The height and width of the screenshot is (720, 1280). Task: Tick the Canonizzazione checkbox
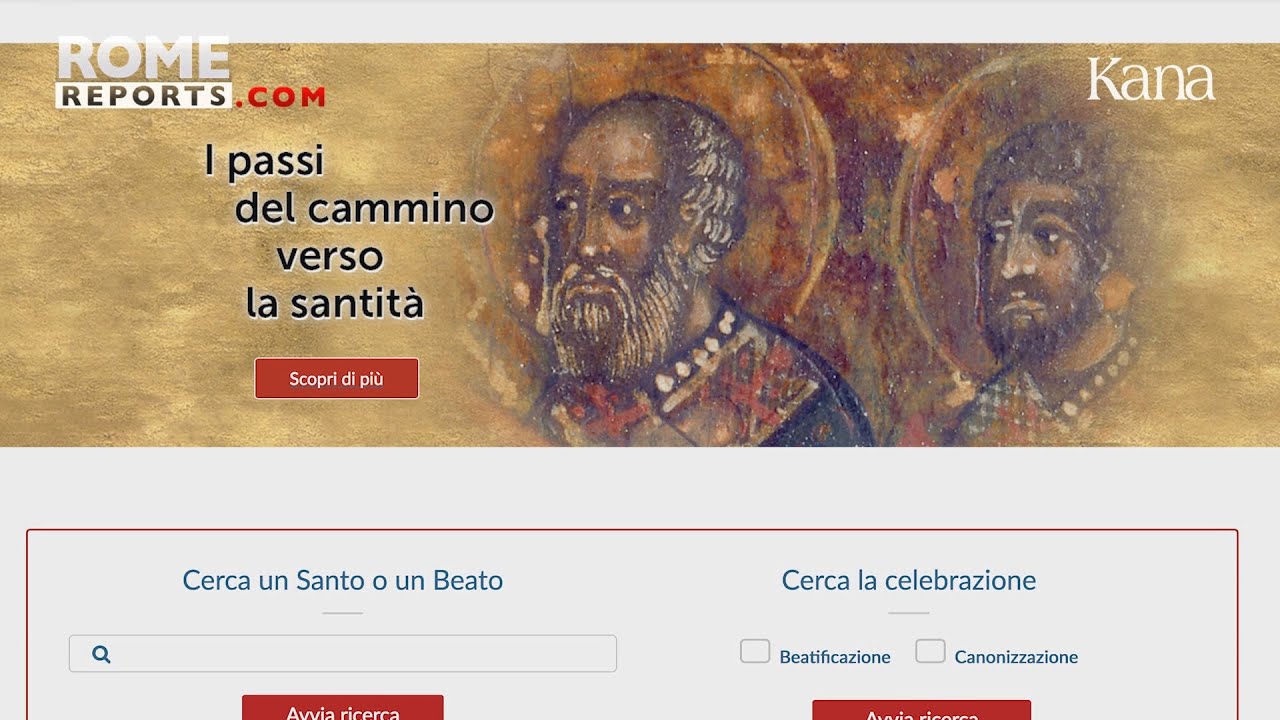pos(930,651)
